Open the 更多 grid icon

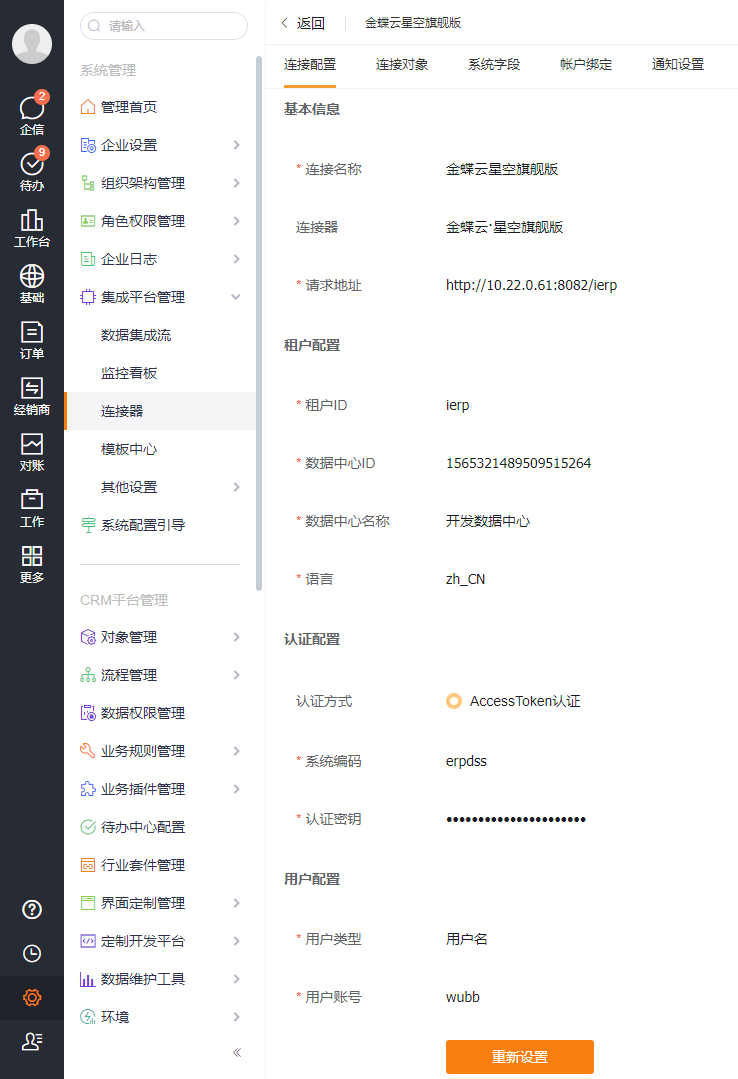(32, 555)
